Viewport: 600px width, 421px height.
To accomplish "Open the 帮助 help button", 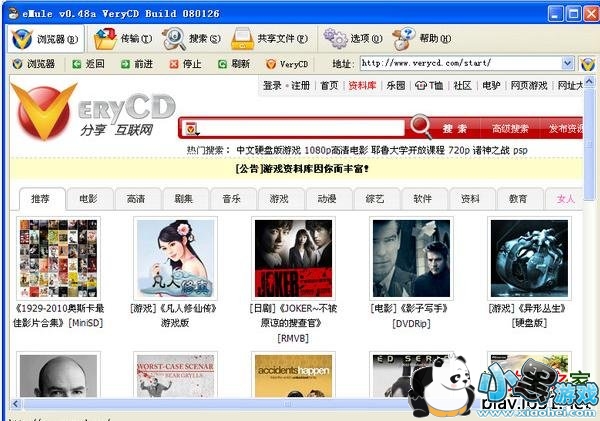I will (x=422, y=38).
